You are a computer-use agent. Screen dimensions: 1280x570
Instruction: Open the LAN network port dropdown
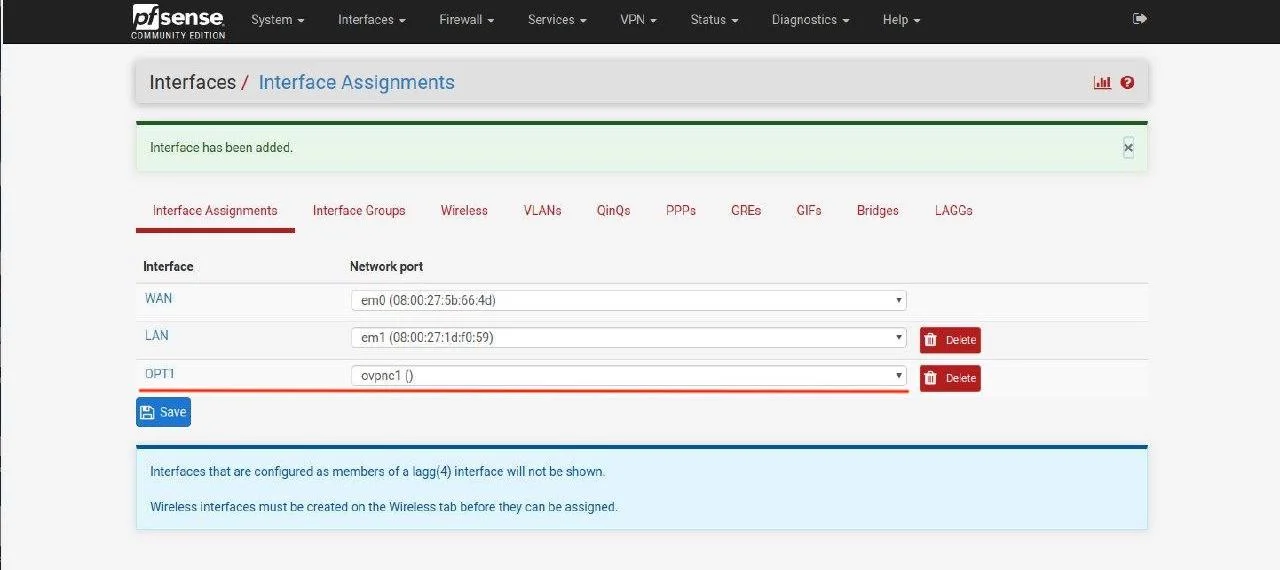coord(628,338)
